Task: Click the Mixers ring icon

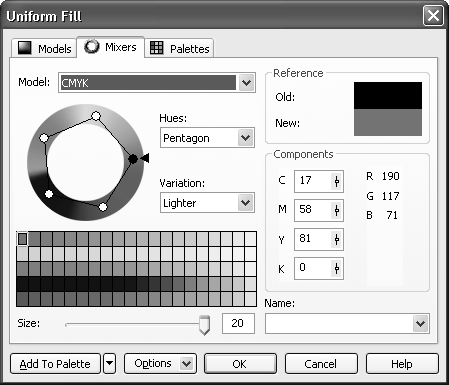Action: 92,47
